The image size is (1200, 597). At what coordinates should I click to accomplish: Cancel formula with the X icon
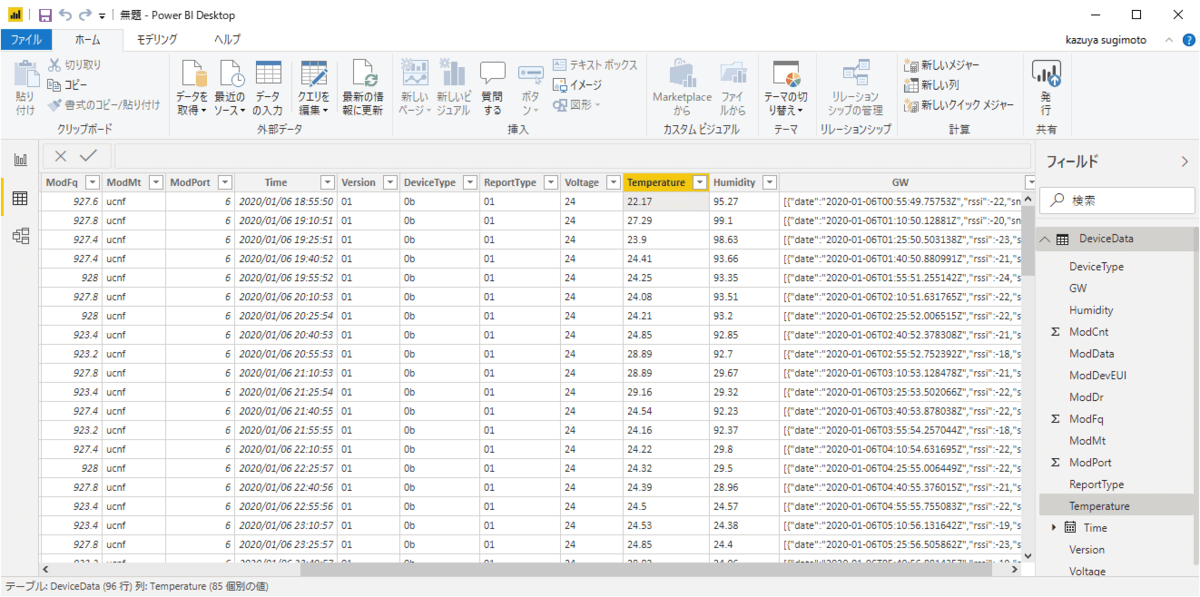tap(61, 156)
